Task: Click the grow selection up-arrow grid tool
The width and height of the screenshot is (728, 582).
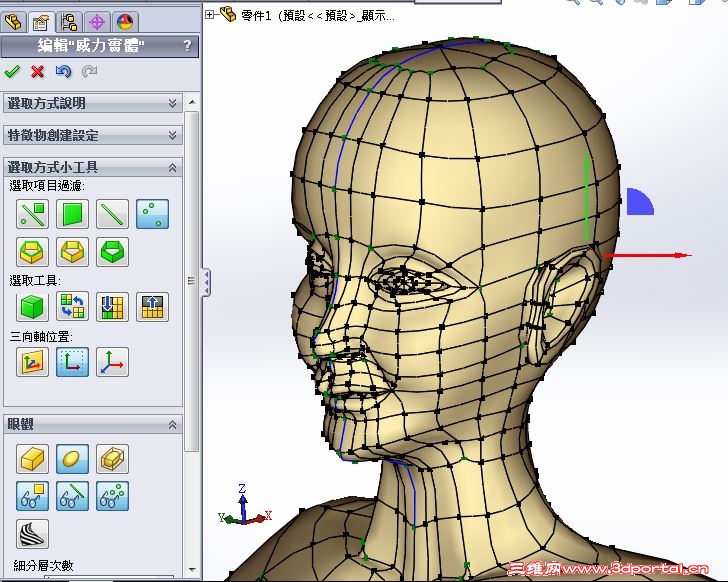Action: coord(152,307)
